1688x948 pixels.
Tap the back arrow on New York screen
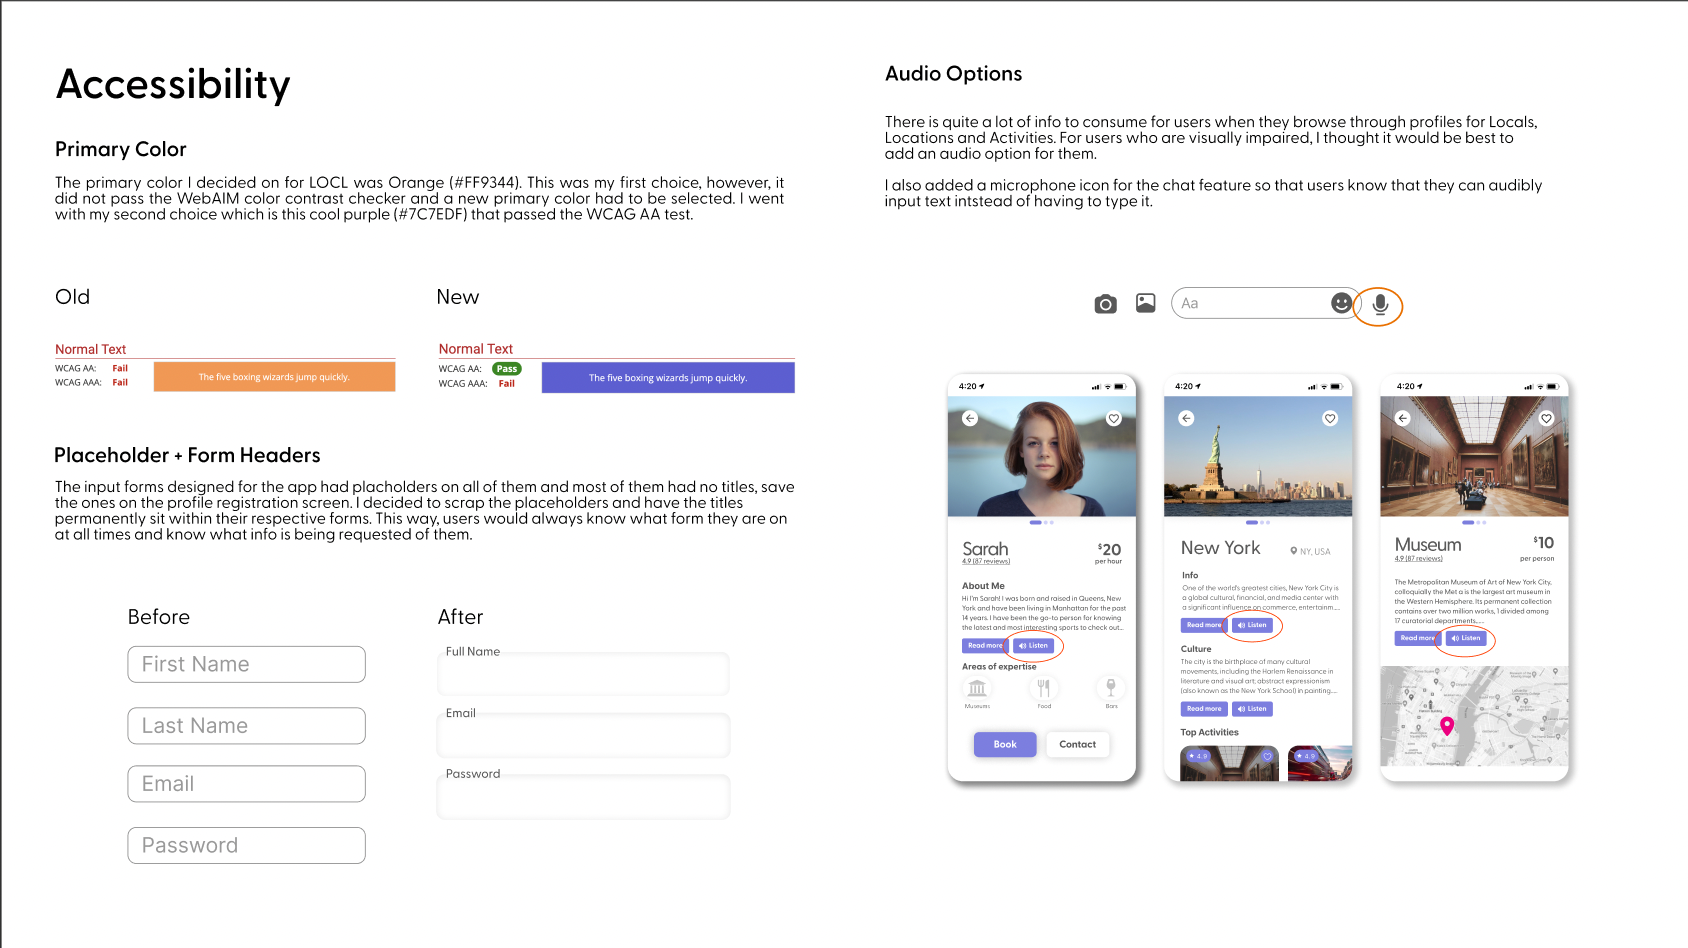tap(1186, 418)
